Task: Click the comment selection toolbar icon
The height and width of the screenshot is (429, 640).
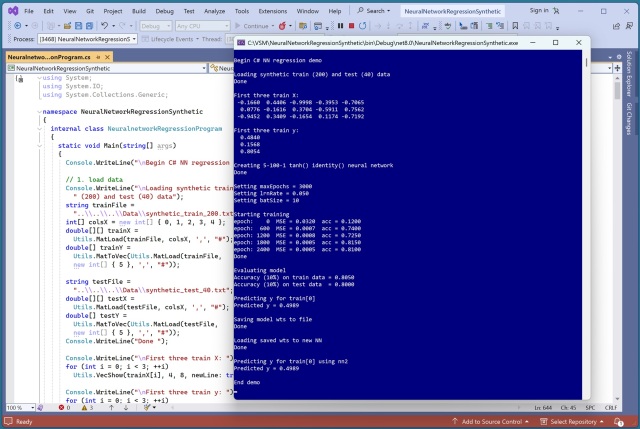Action: [x=489, y=26]
